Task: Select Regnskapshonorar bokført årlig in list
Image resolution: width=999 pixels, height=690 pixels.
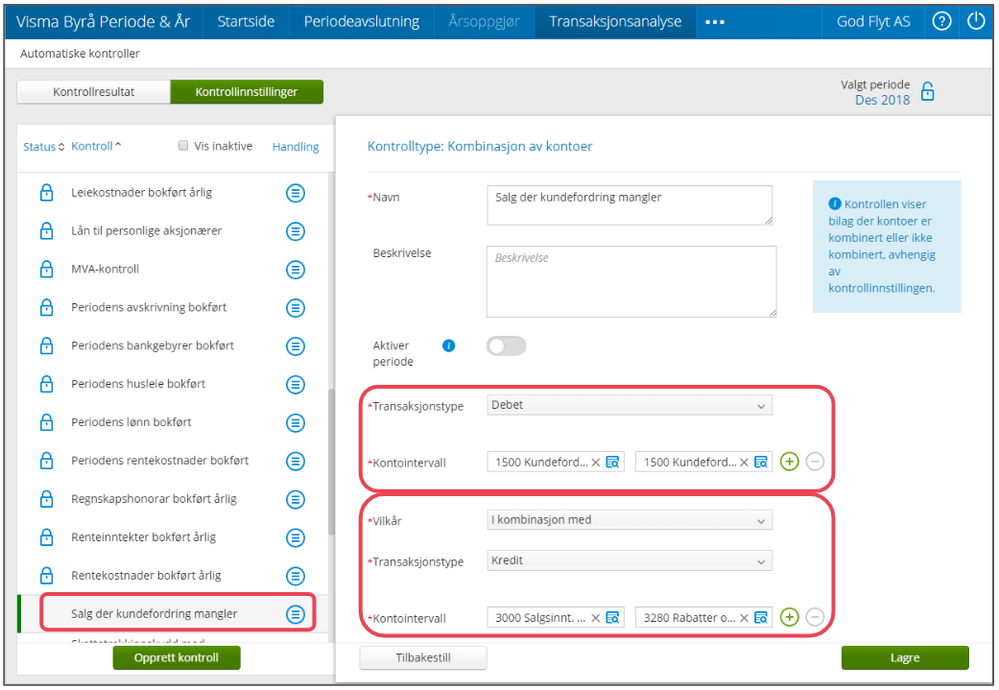Action: tap(154, 499)
